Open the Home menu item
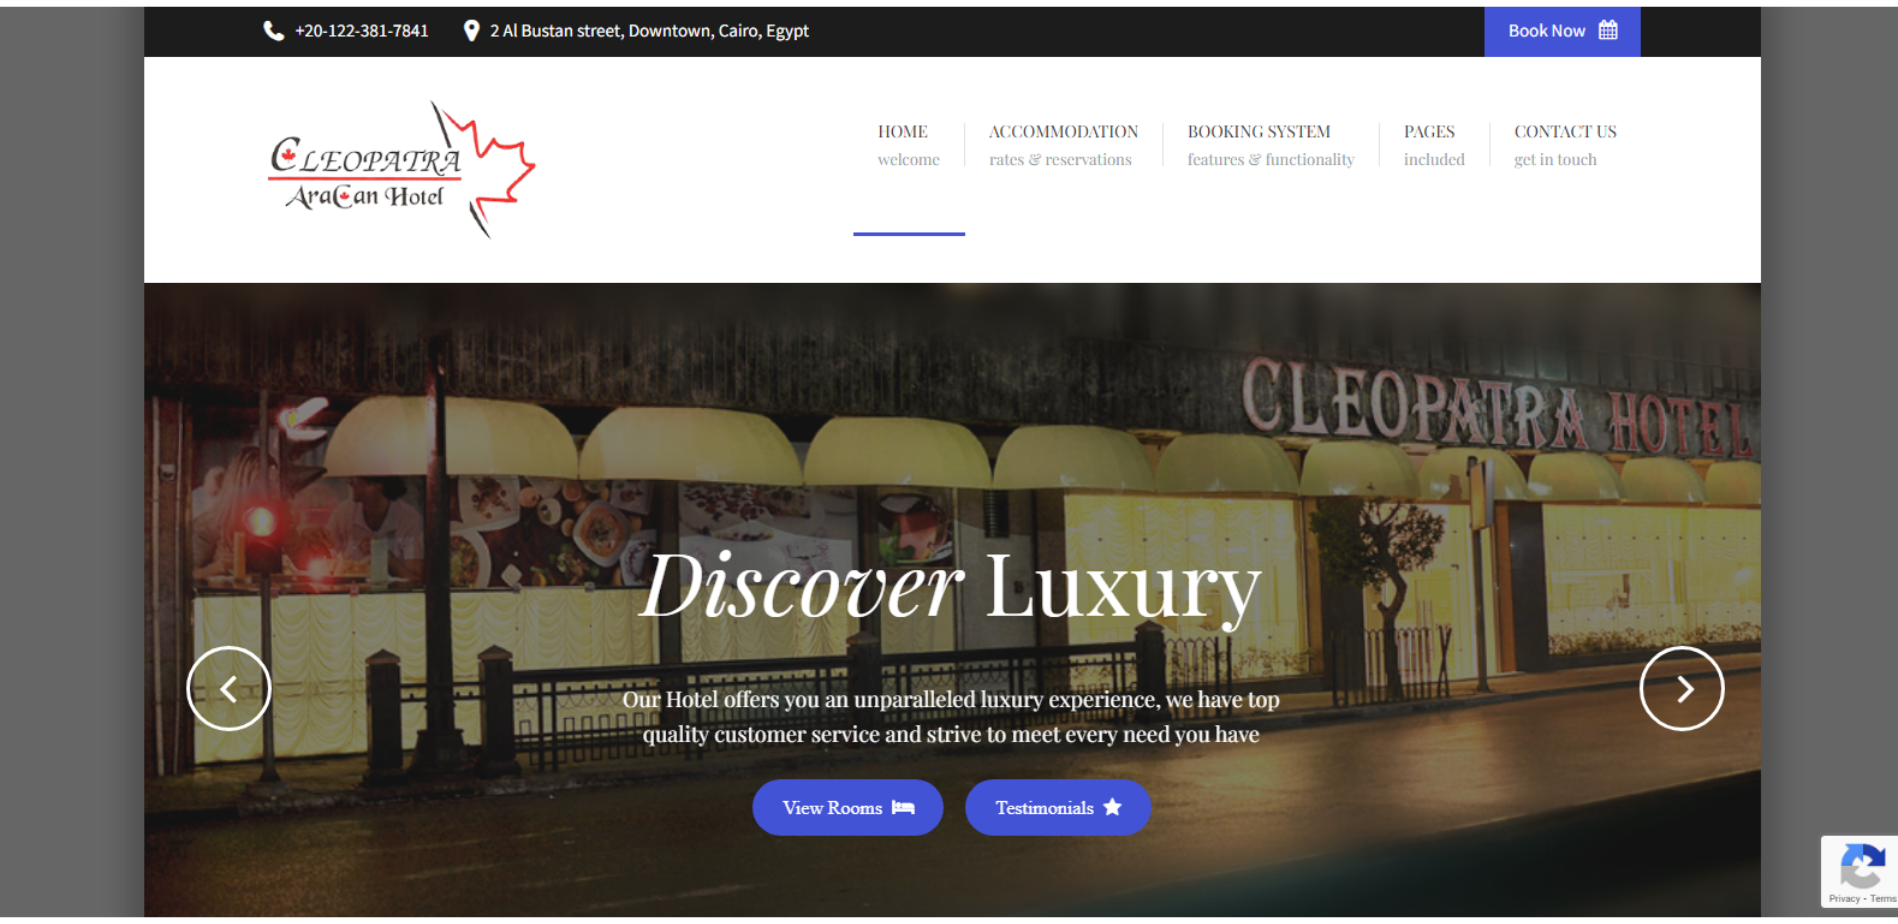The image size is (1898, 924). 908,145
